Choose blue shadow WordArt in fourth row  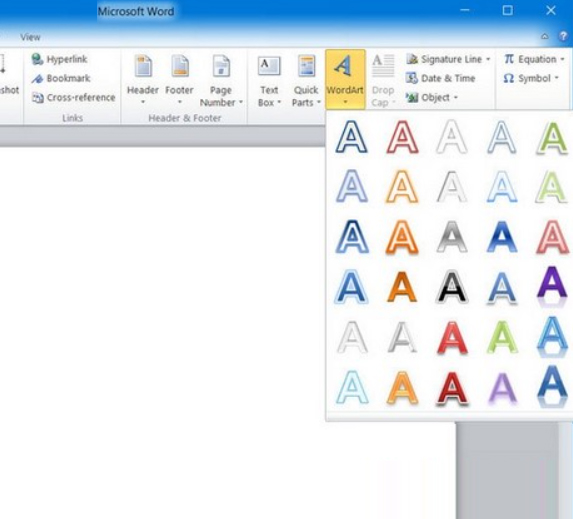pos(502,287)
